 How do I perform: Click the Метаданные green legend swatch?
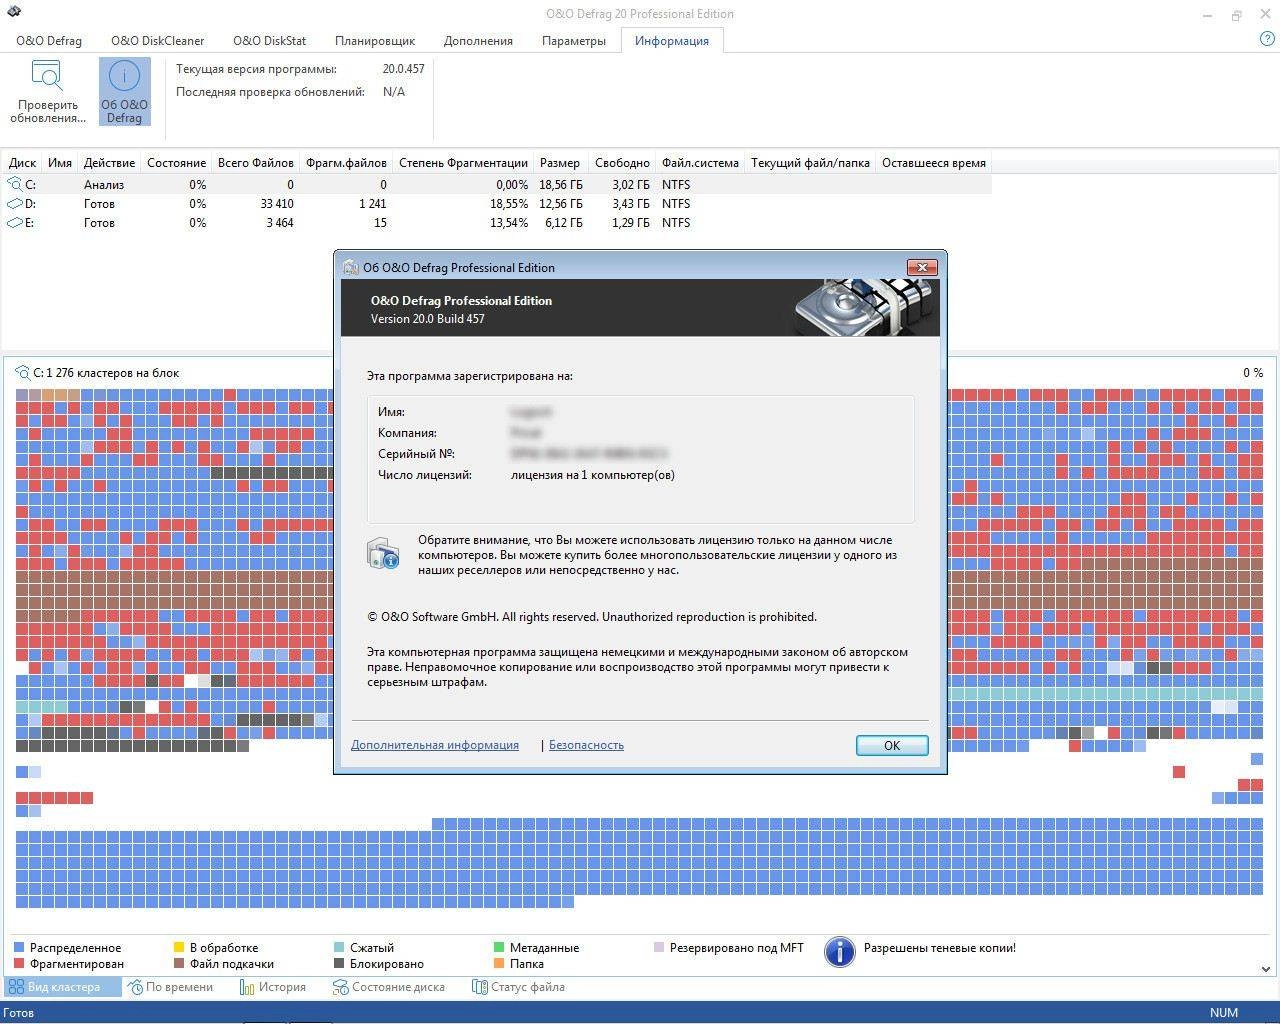pos(499,947)
